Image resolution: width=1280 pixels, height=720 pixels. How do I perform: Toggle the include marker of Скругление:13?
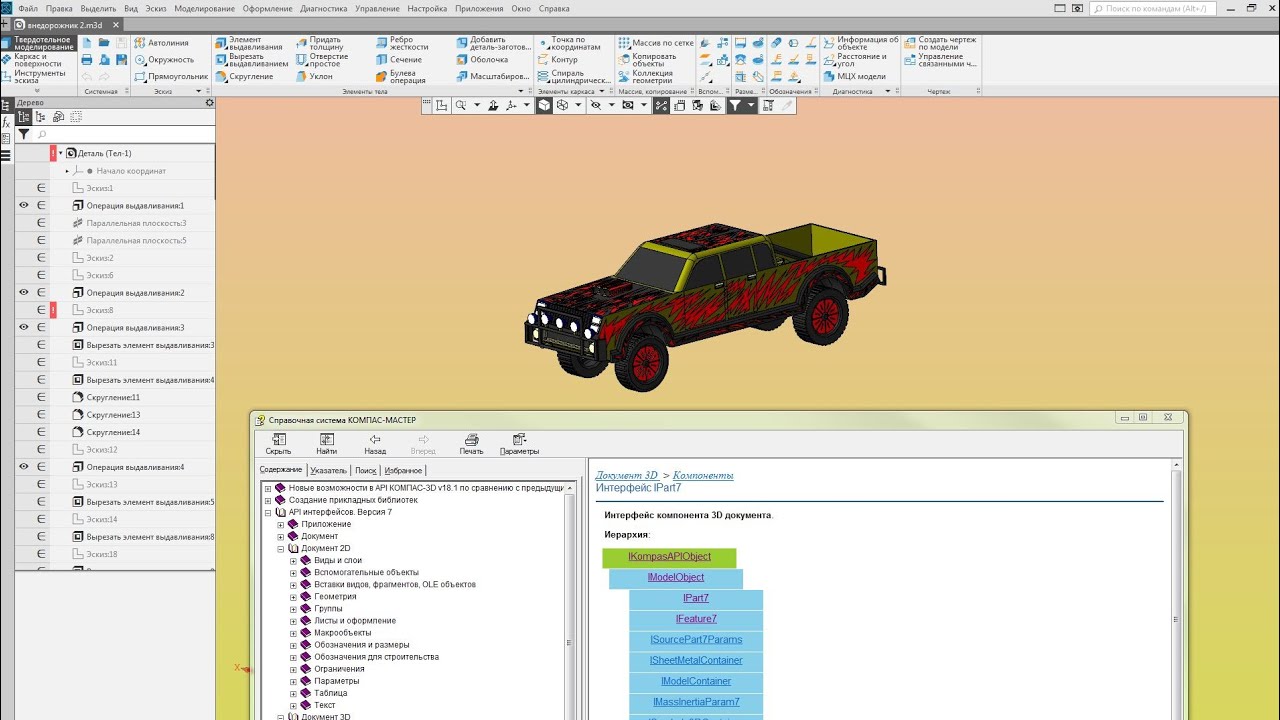point(42,414)
